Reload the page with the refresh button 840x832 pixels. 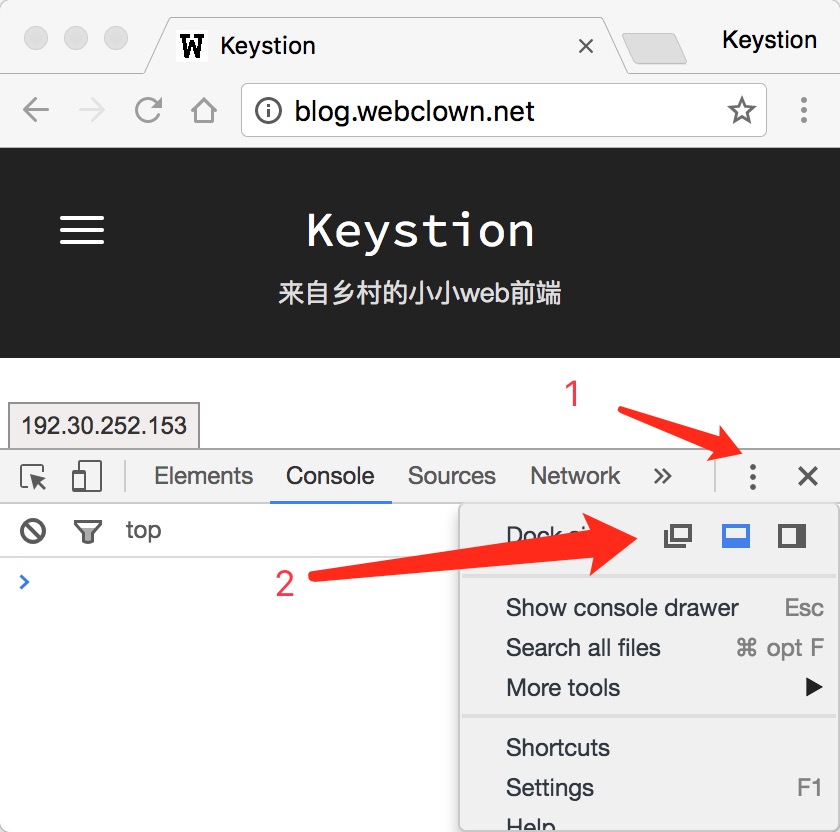pyautogui.click(x=148, y=110)
